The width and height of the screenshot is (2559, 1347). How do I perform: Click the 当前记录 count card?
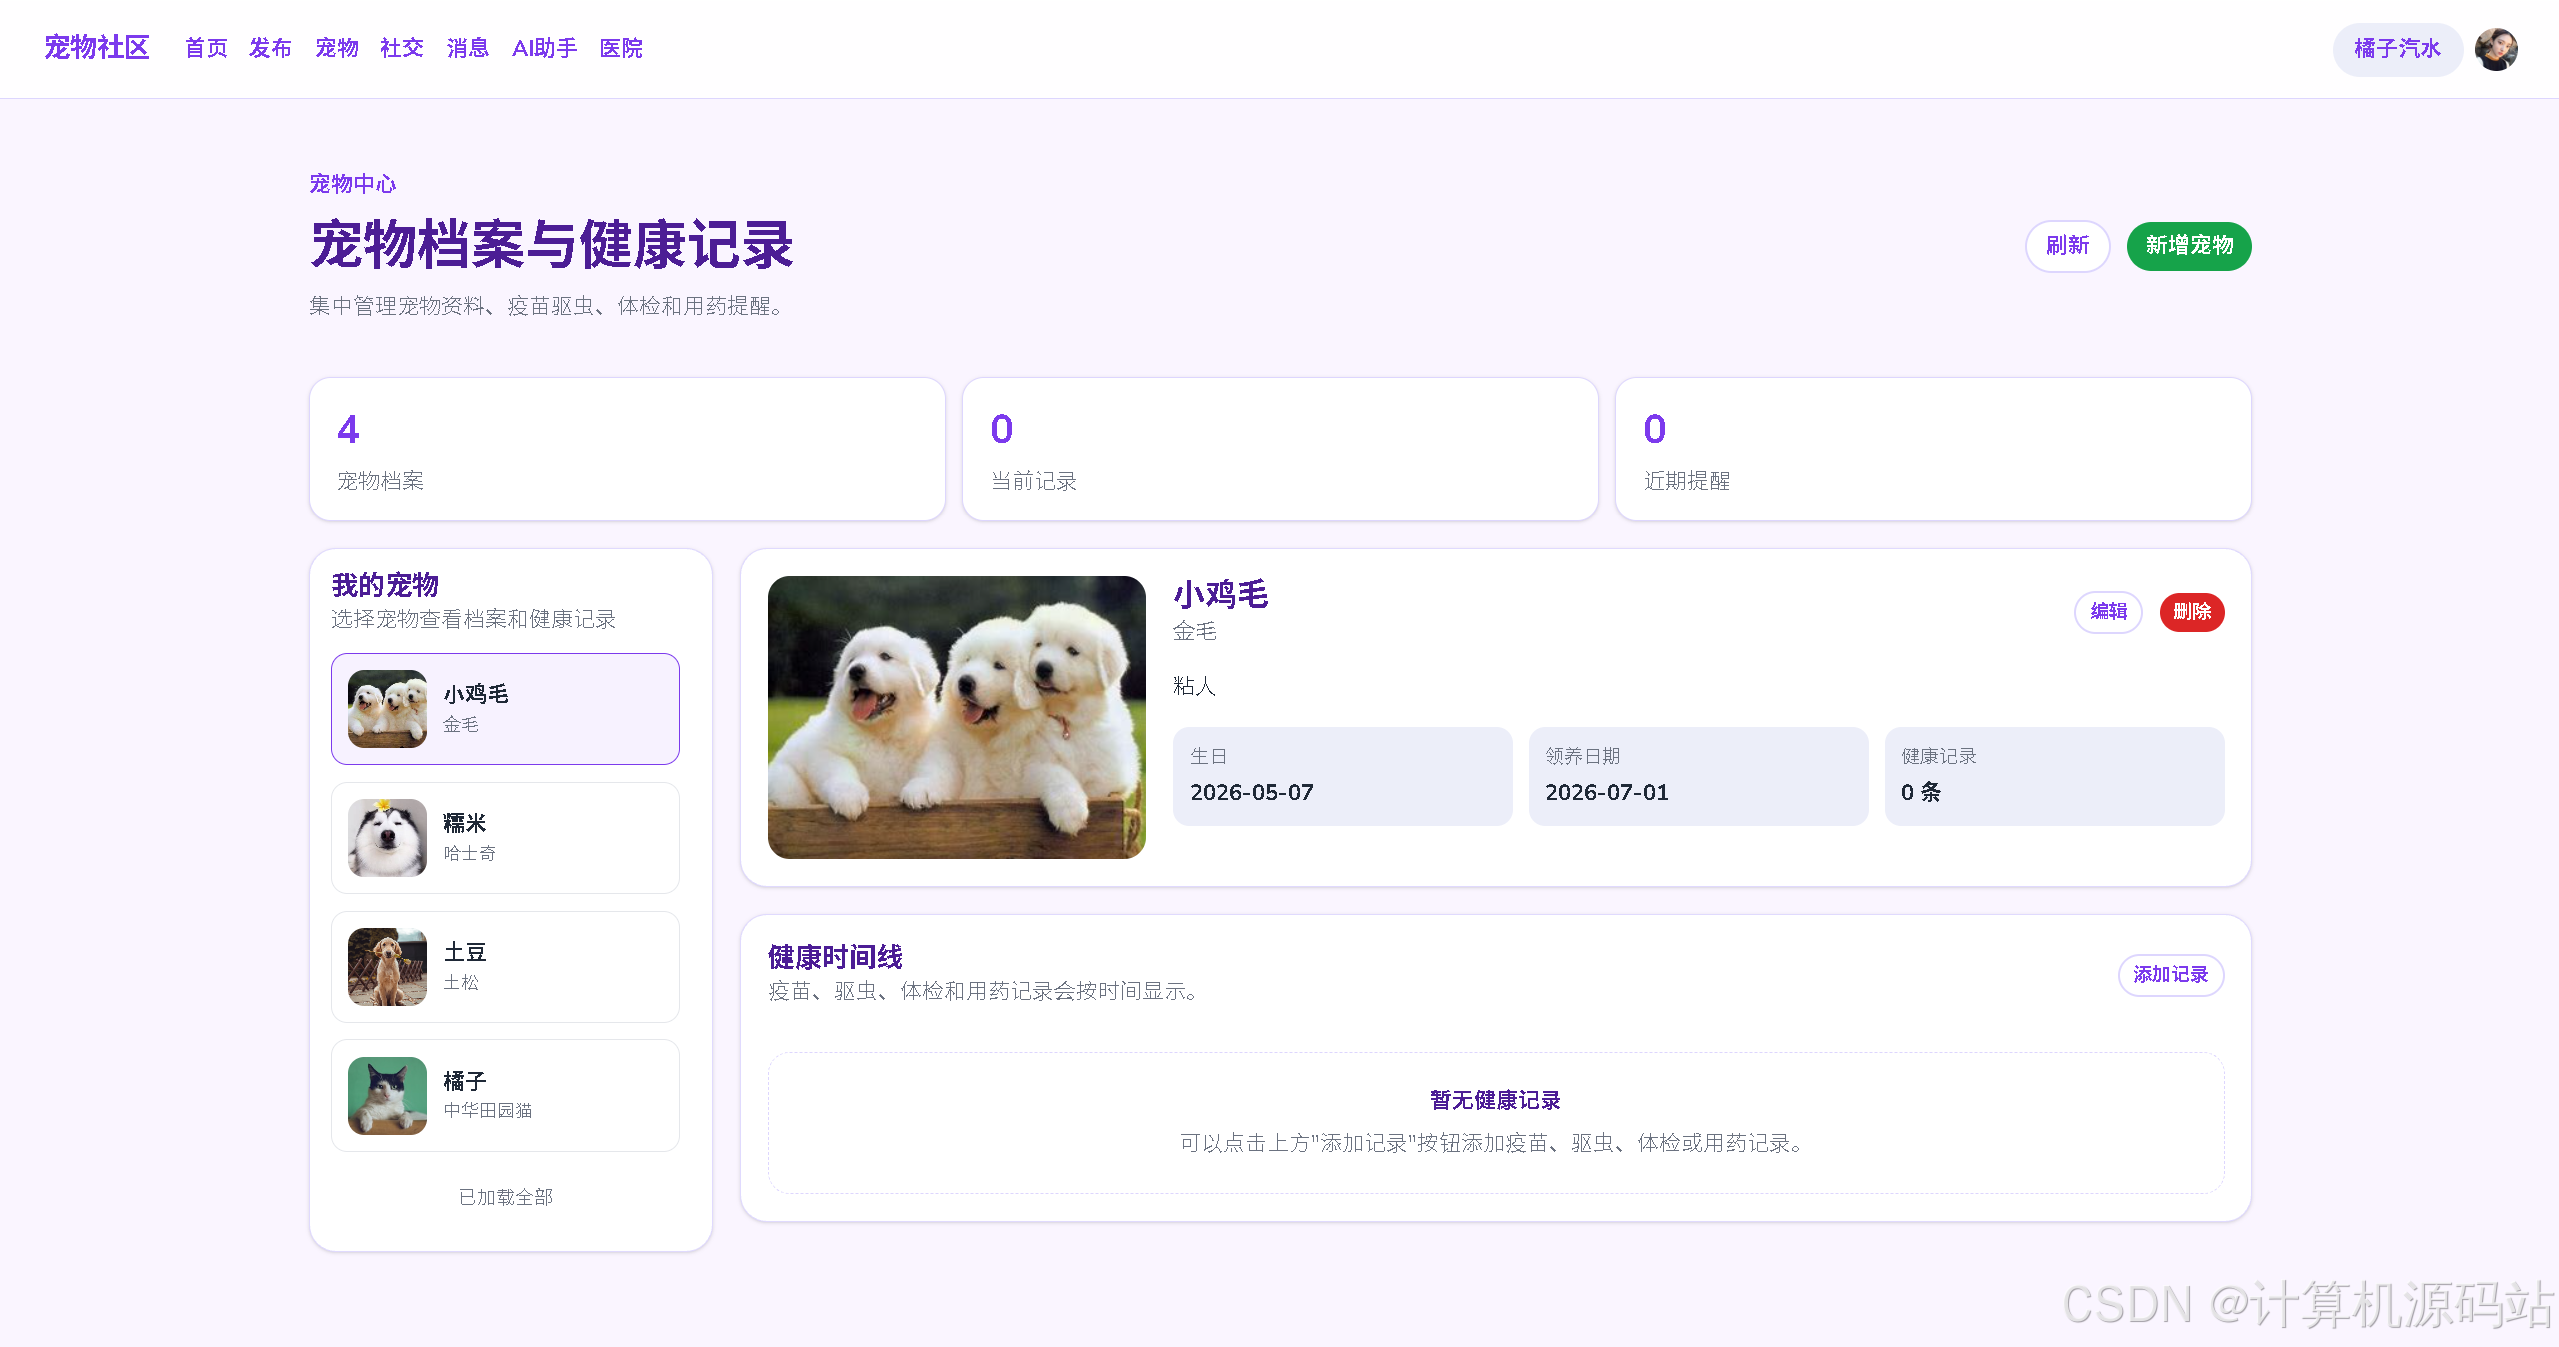click(x=1280, y=449)
